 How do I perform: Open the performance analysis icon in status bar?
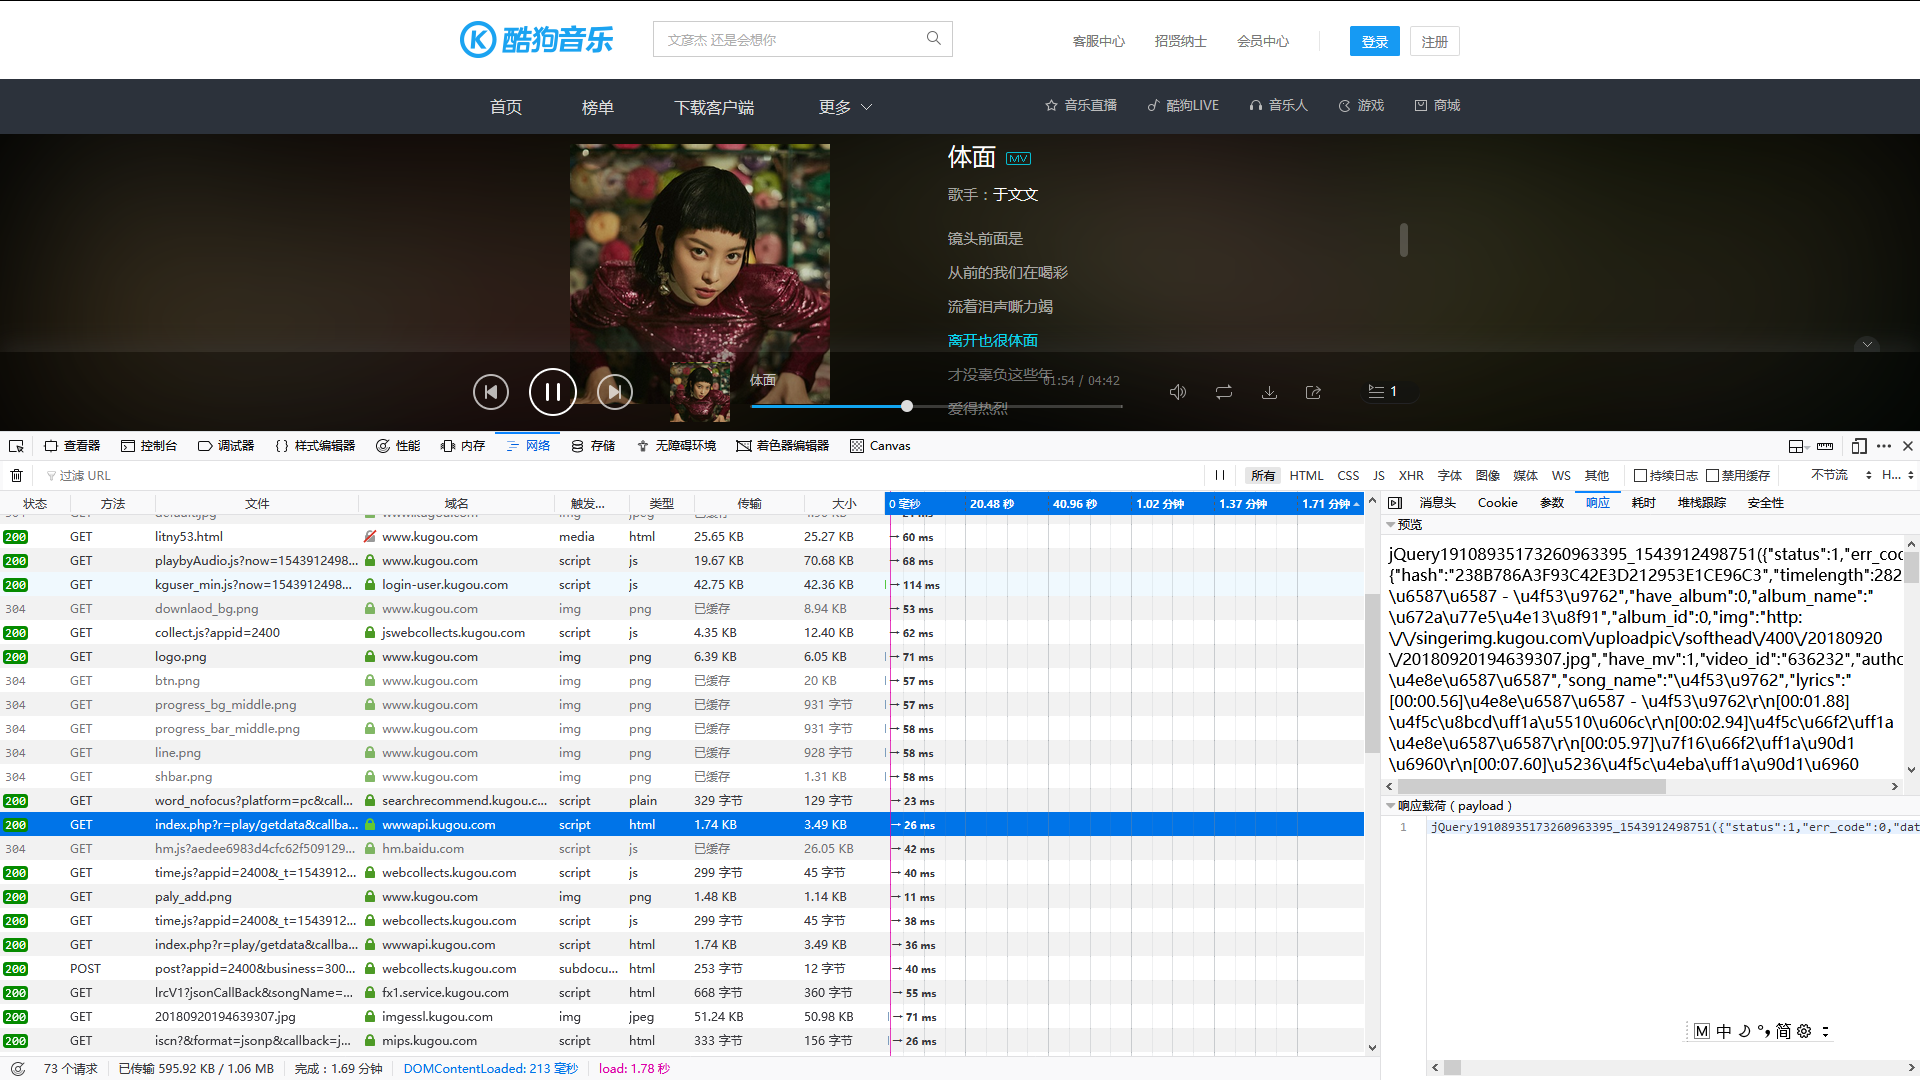point(18,1069)
